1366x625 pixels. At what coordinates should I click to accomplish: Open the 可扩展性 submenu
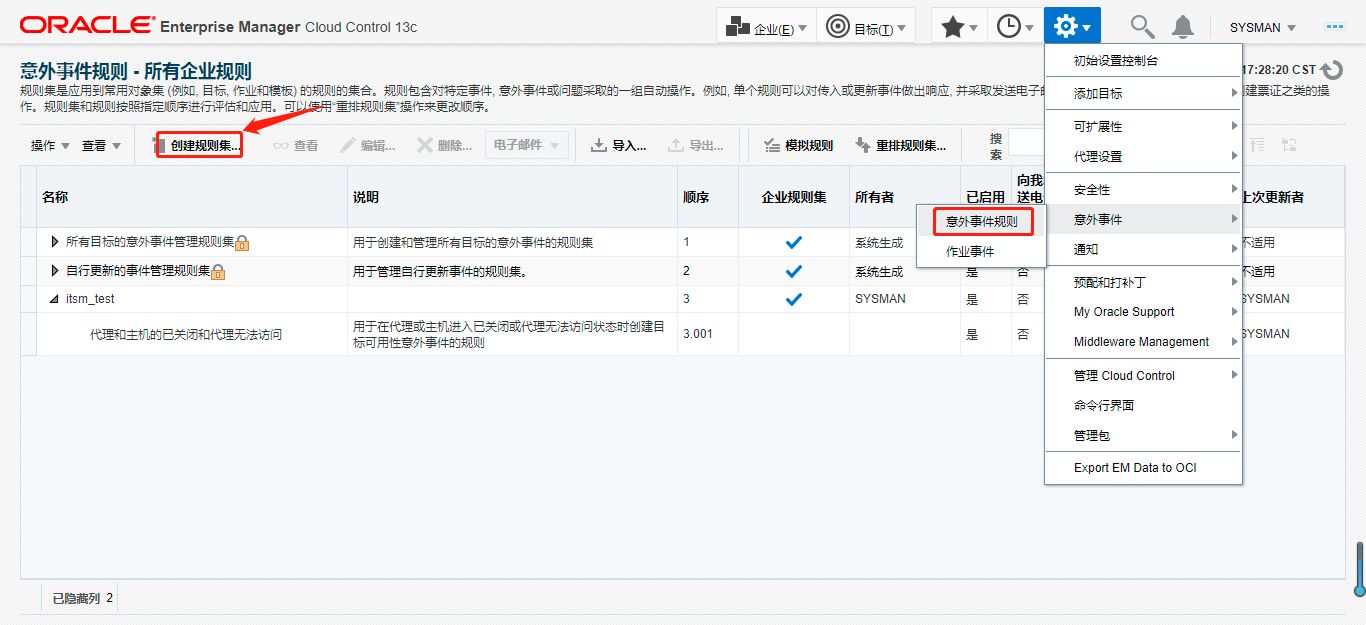(1143, 127)
